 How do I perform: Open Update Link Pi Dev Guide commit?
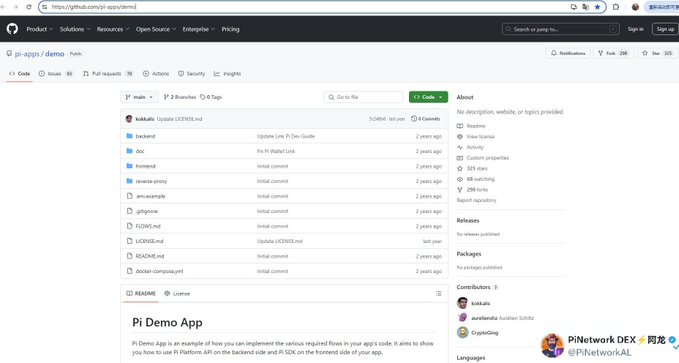coord(286,136)
